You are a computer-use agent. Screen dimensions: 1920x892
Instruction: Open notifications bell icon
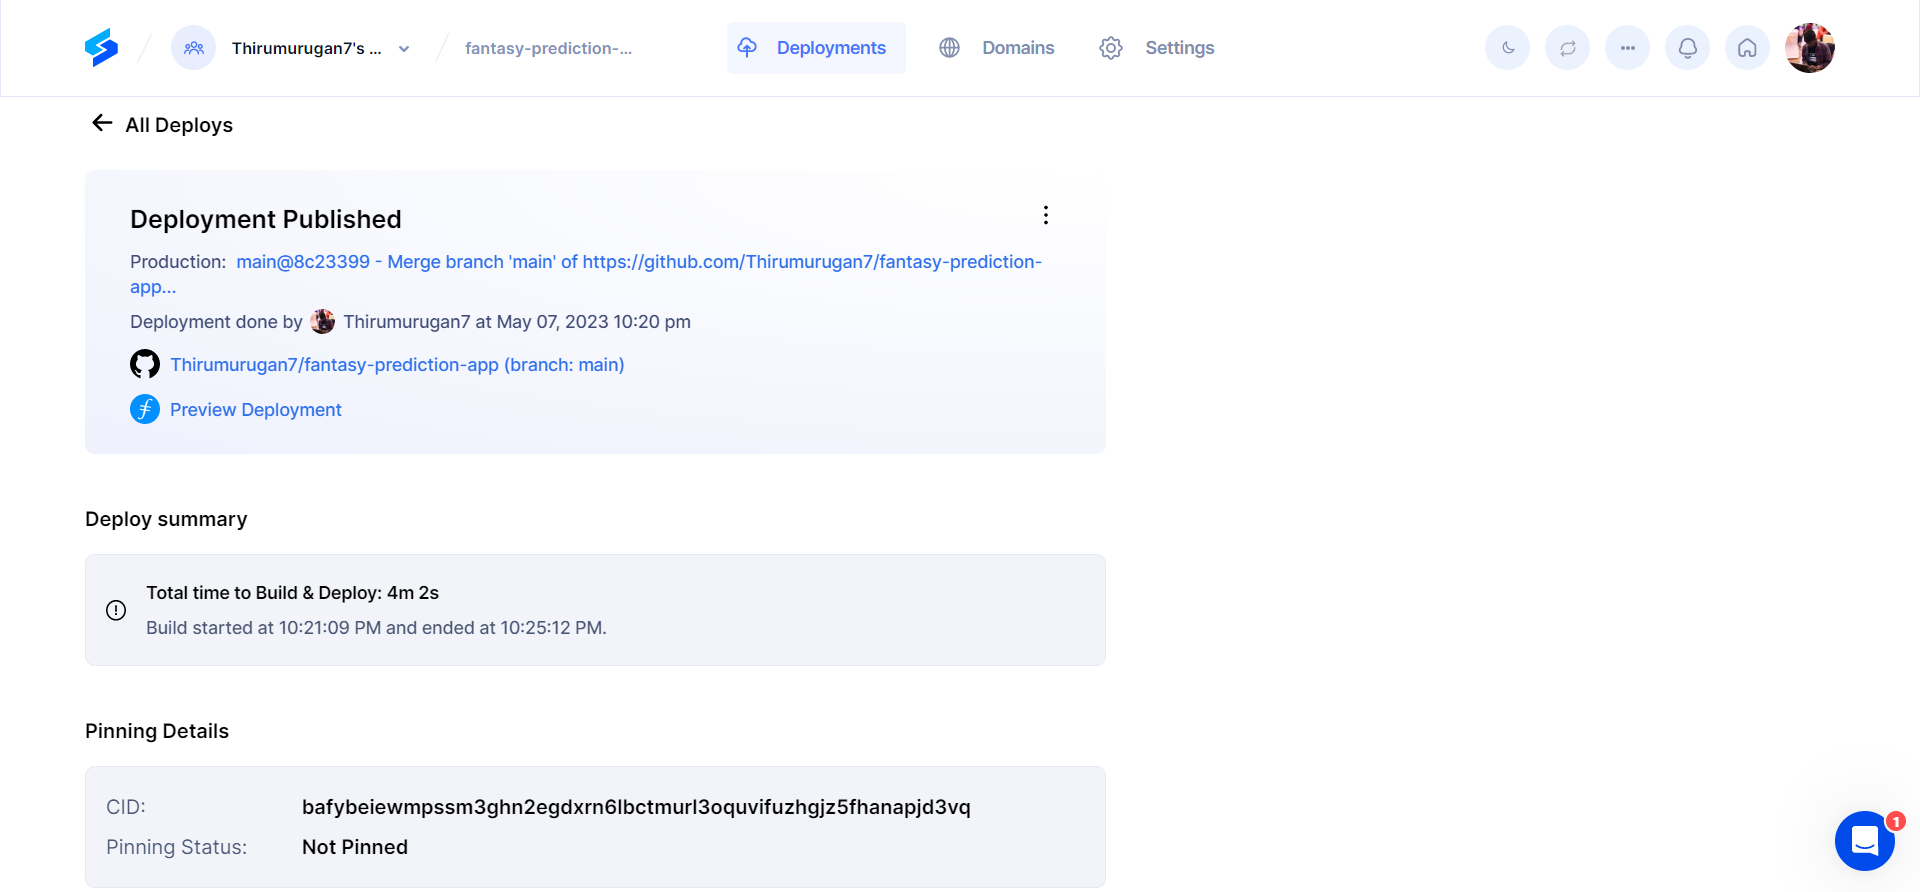pos(1688,48)
